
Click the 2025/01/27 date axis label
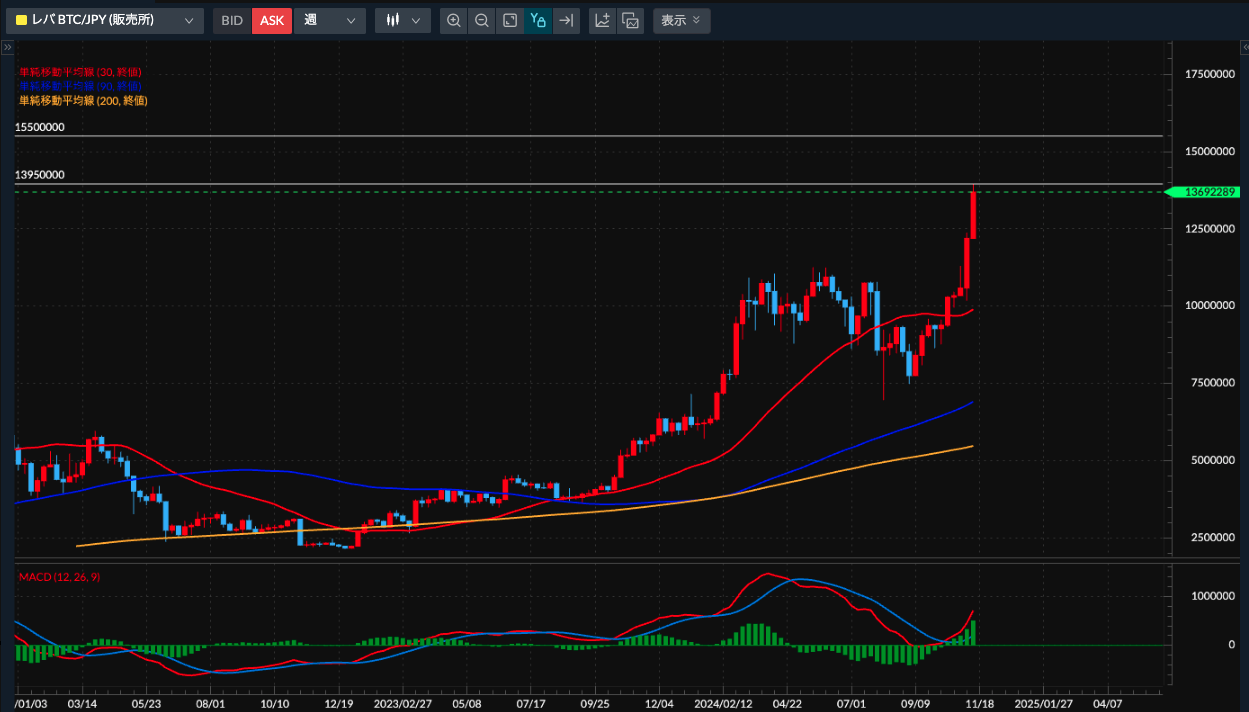1044,703
